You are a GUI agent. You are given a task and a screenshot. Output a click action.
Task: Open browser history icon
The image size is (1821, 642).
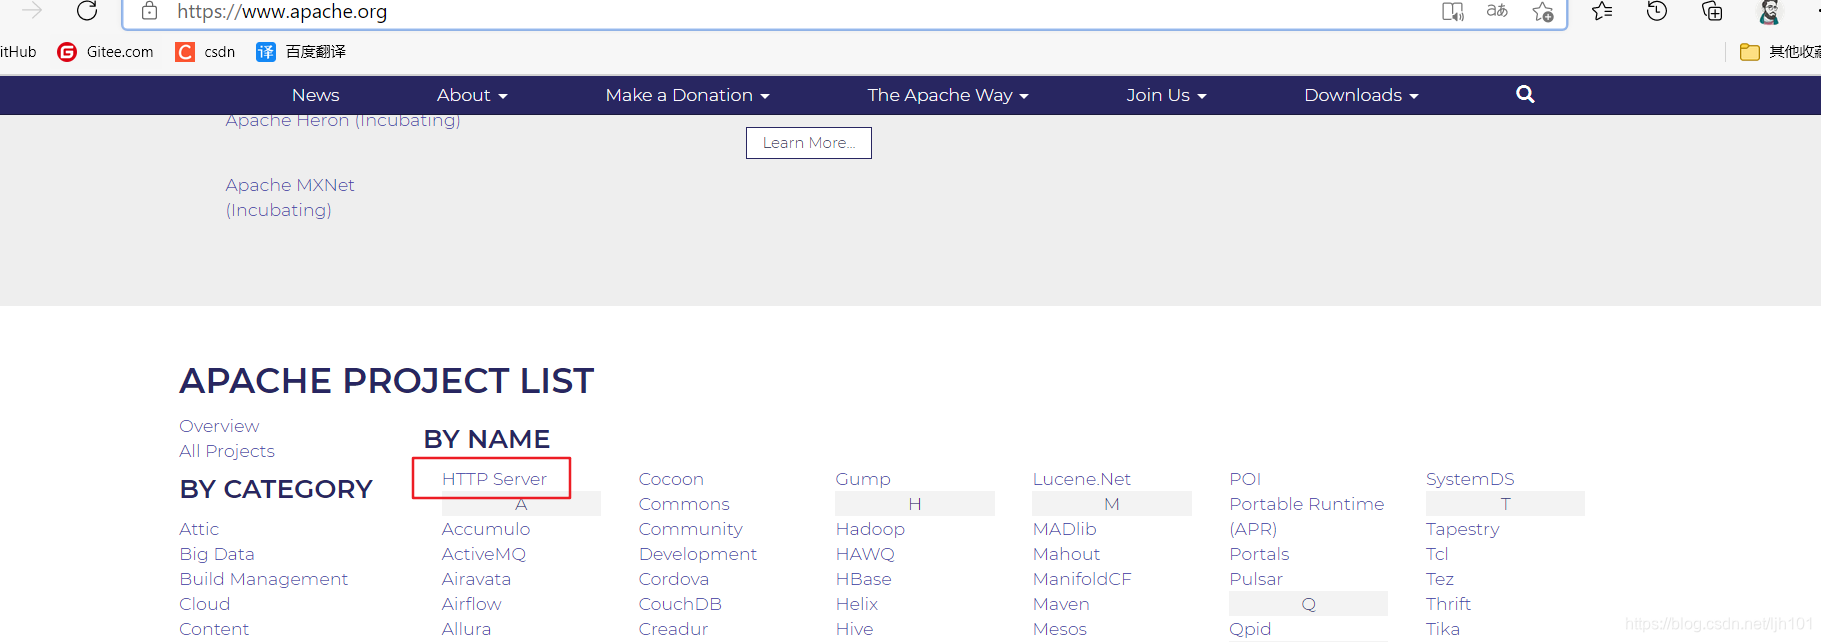[x=1657, y=11]
